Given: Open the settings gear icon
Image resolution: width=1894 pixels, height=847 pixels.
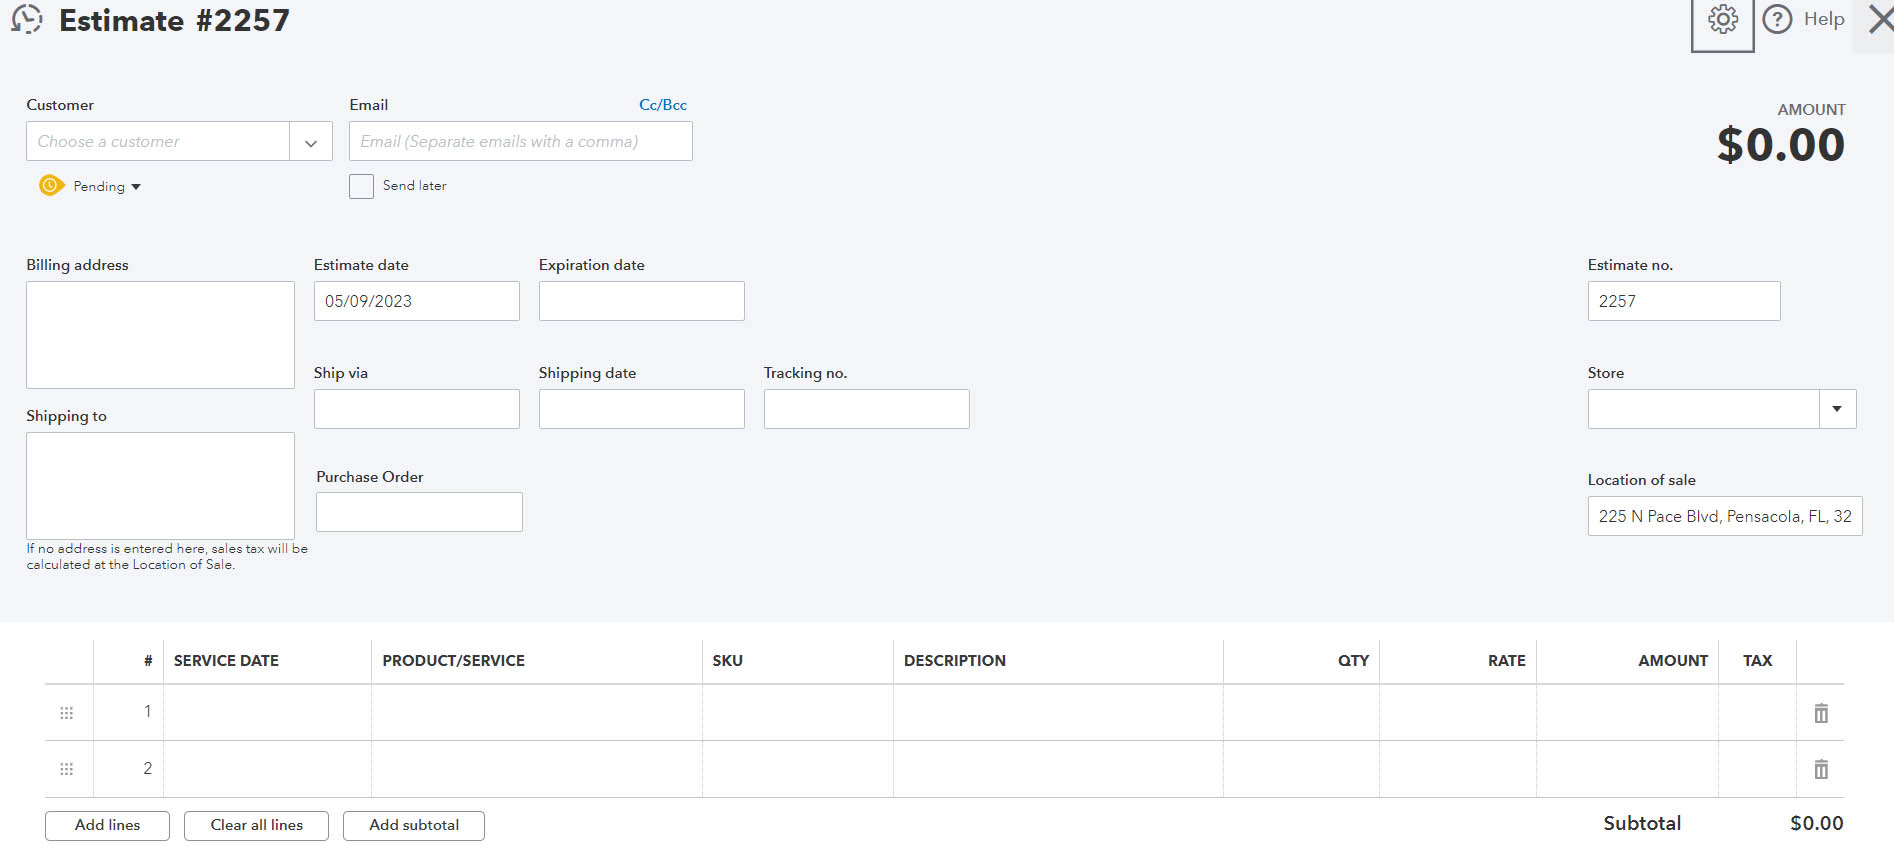Looking at the screenshot, I should coord(1722,20).
